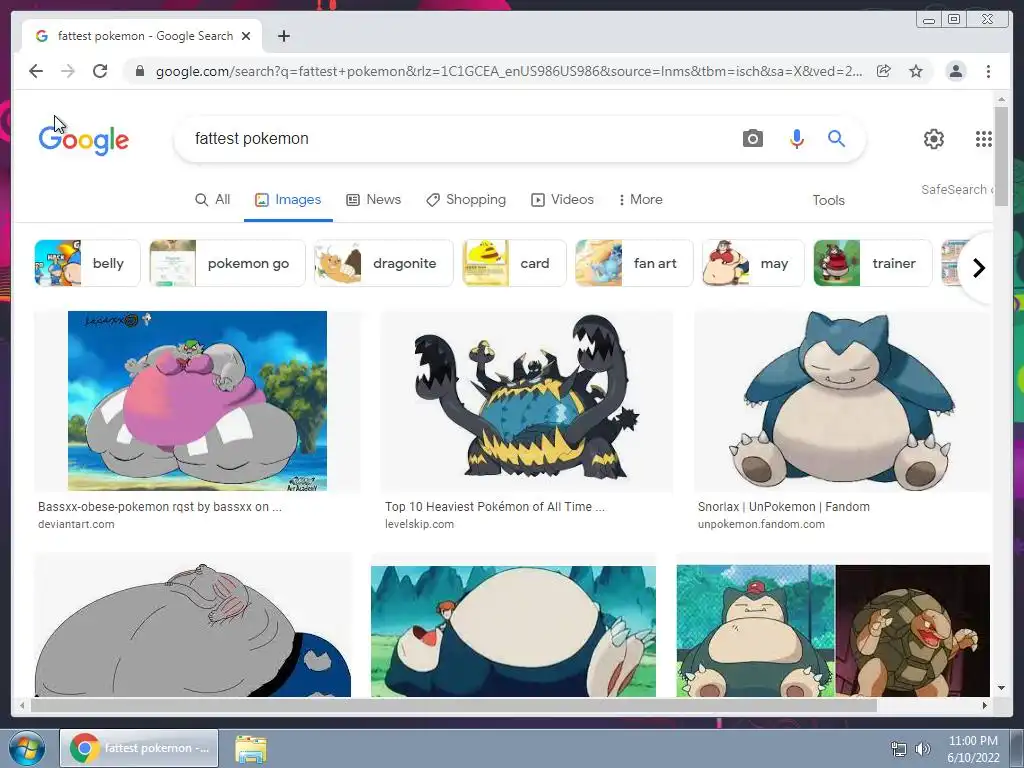Expand the More search options
Image resolution: width=1024 pixels, height=768 pixels.
(x=640, y=200)
